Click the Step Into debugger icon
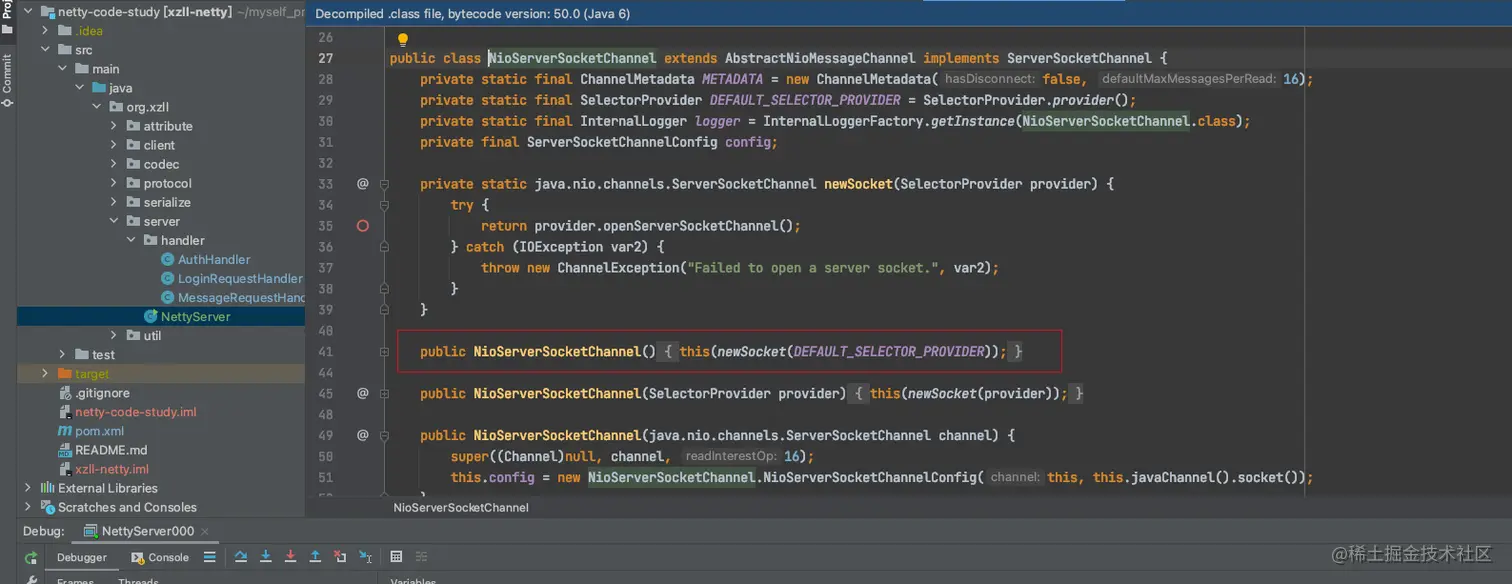 pos(266,557)
